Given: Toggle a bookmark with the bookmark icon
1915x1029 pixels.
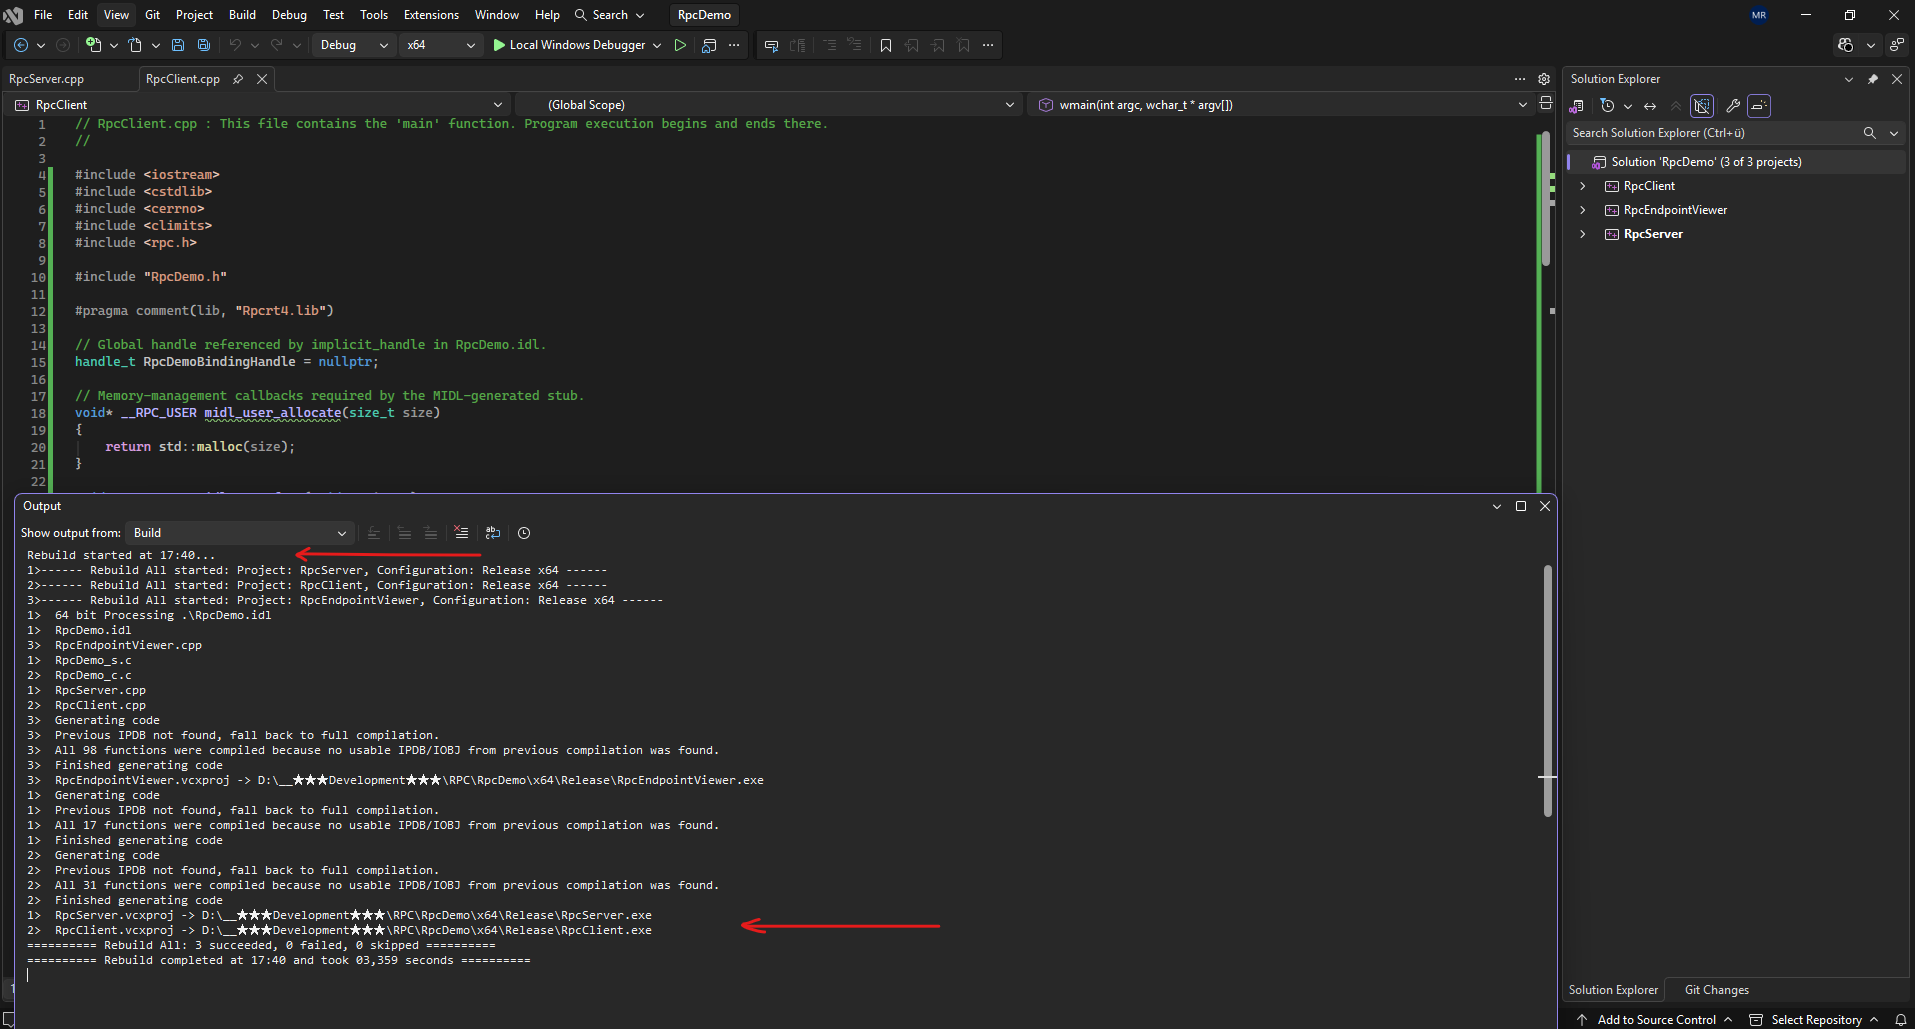Looking at the screenshot, I should 886,45.
